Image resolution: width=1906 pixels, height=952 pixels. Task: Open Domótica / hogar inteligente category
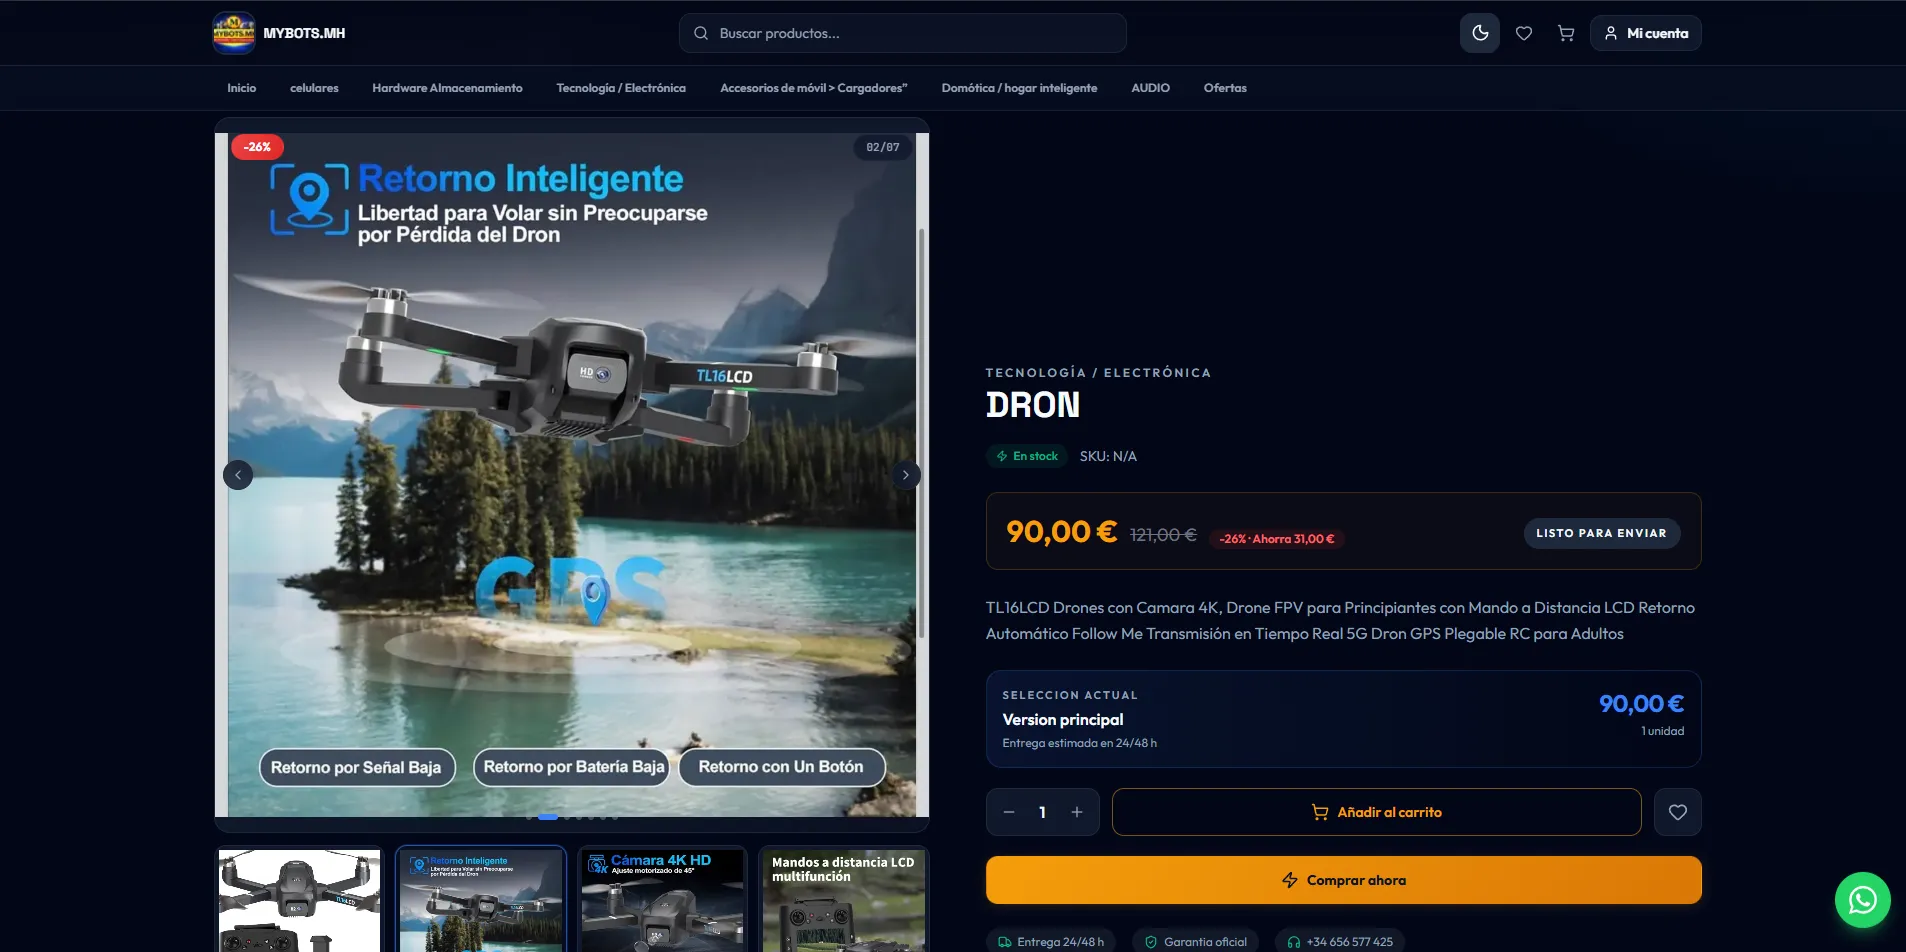[1019, 88]
